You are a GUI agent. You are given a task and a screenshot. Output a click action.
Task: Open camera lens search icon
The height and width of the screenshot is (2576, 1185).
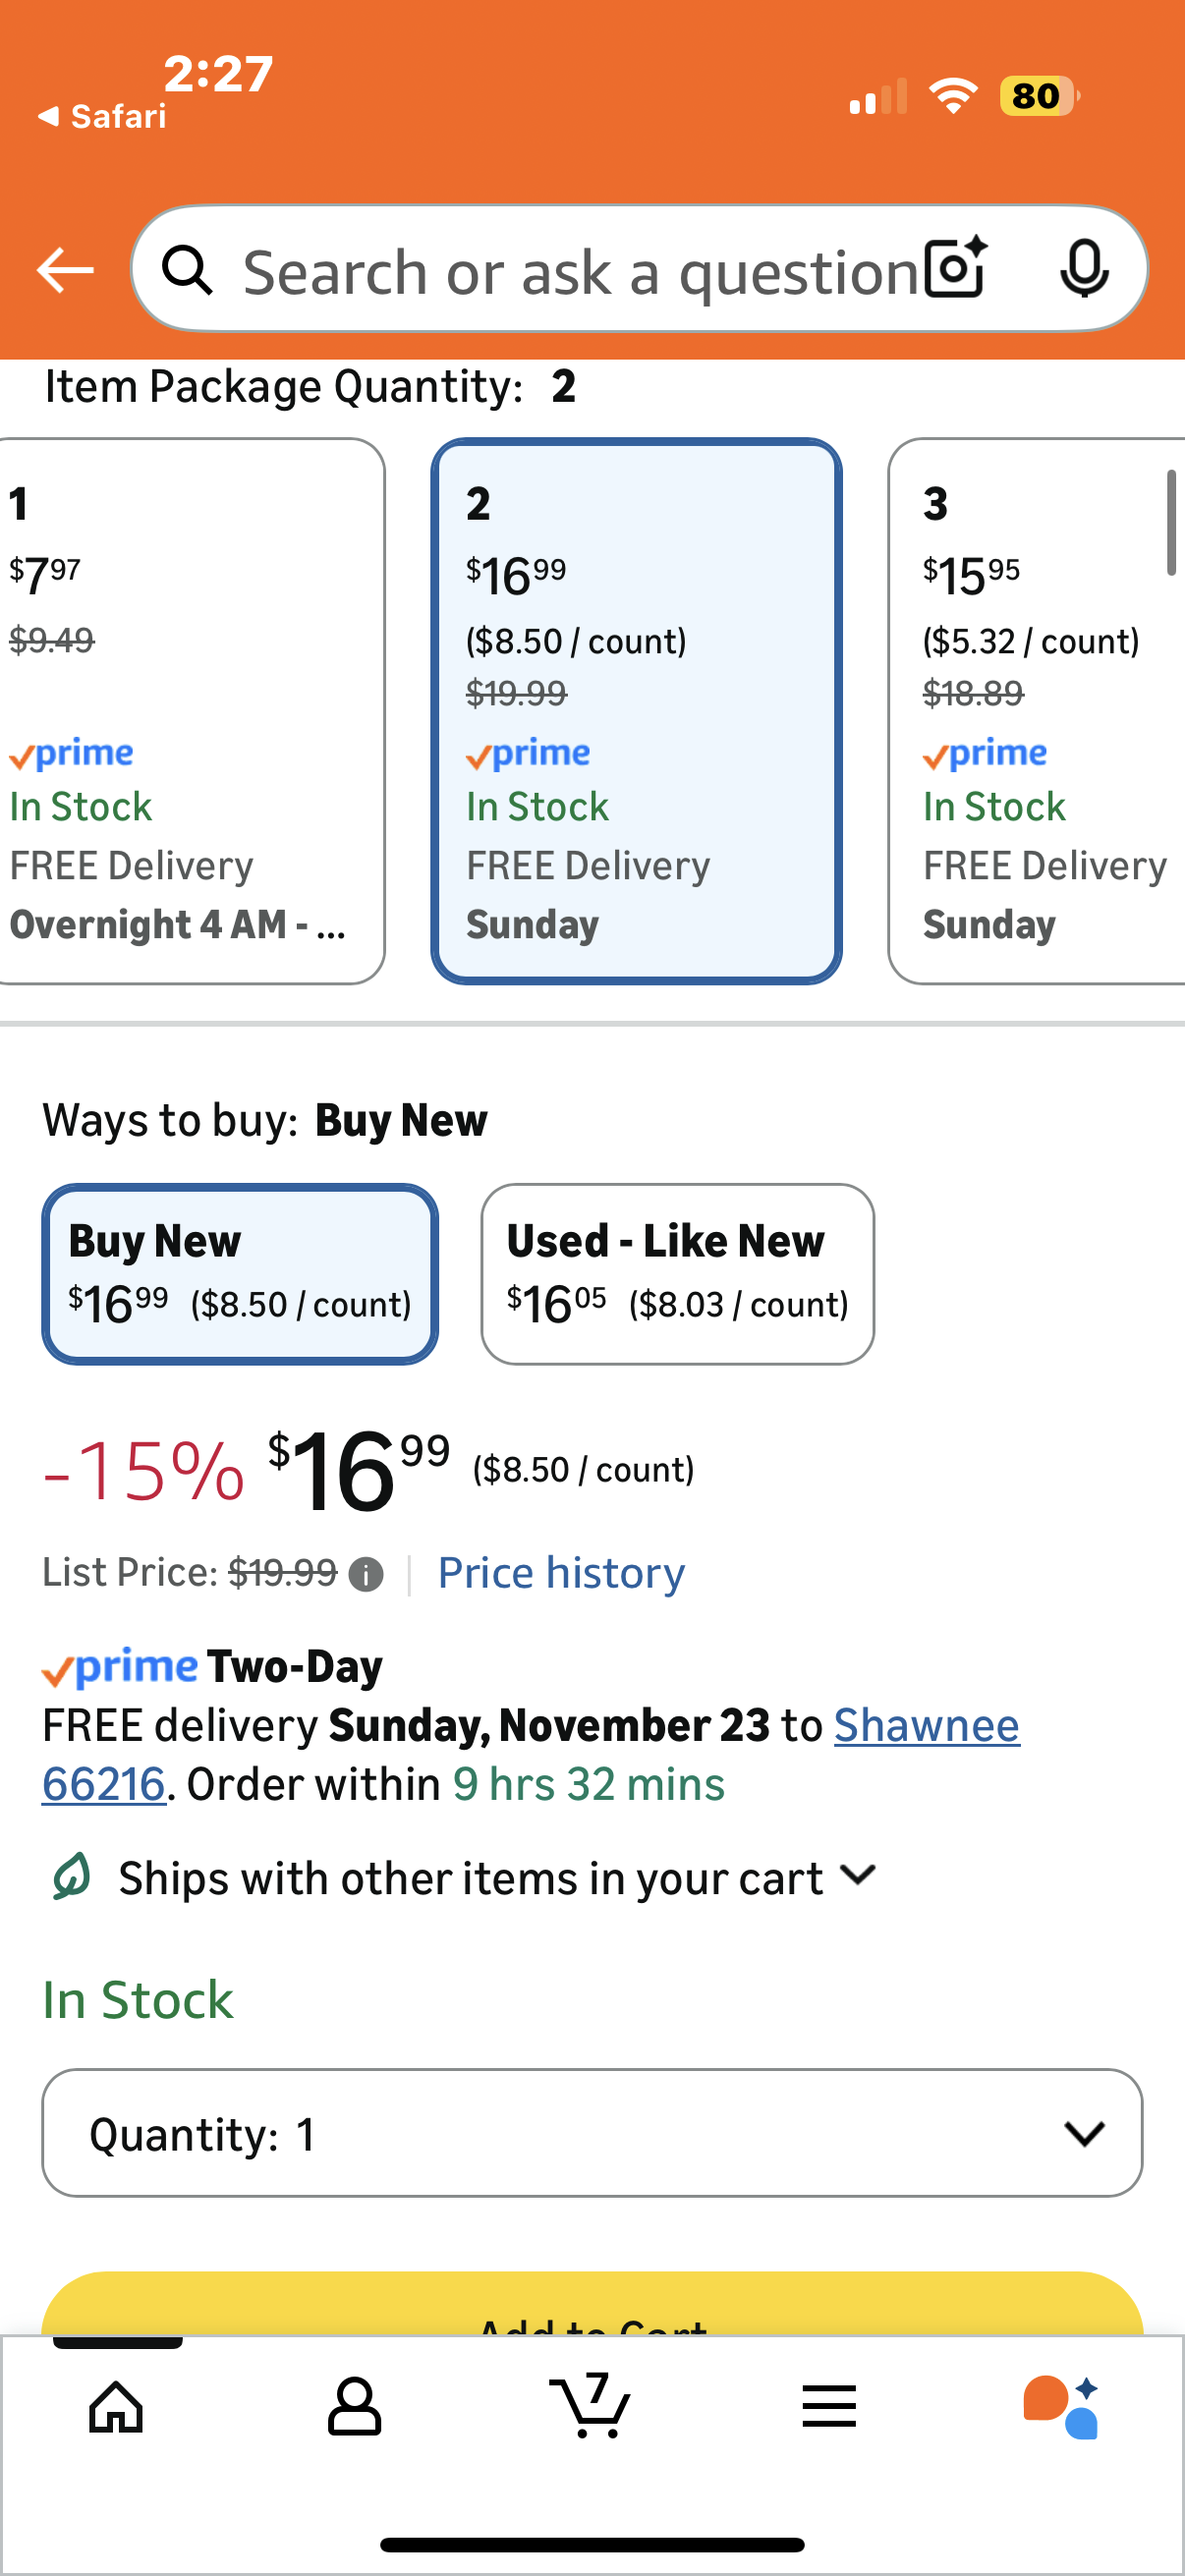tap(955, 269)
